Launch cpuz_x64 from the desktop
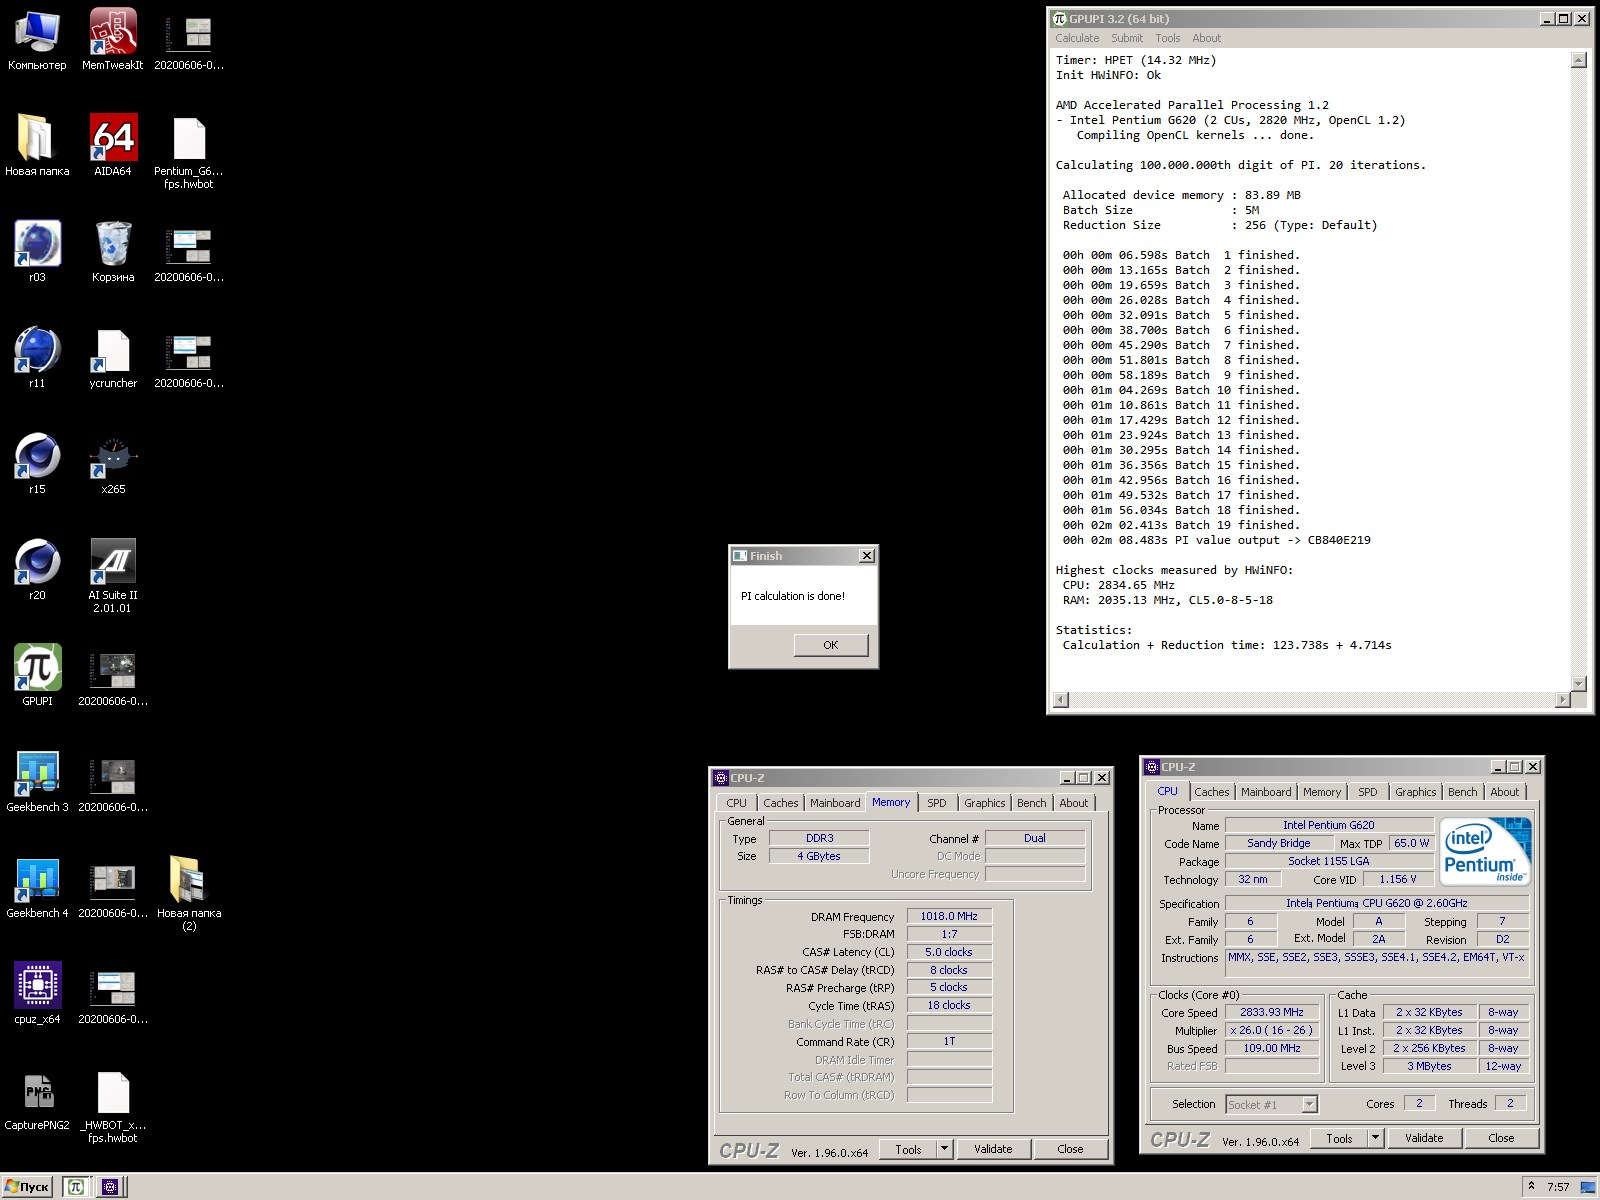 (37, 994)
